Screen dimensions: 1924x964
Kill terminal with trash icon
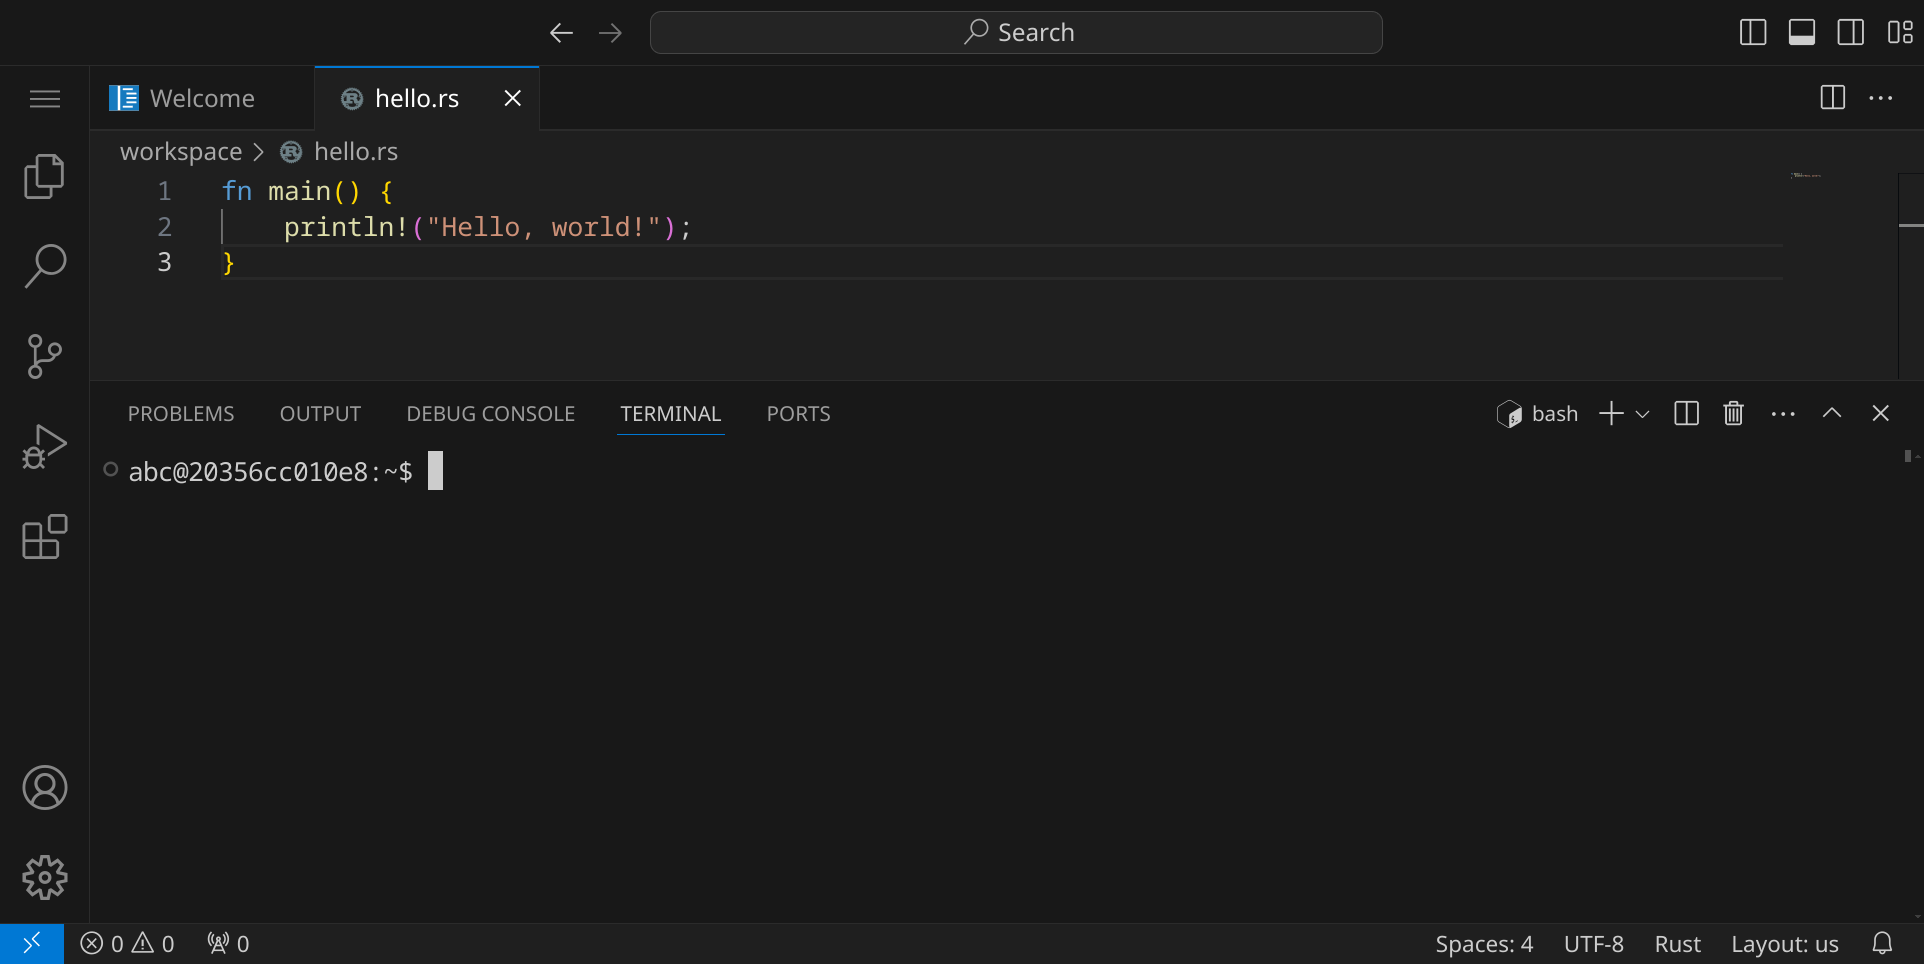tap(1733, 413)
